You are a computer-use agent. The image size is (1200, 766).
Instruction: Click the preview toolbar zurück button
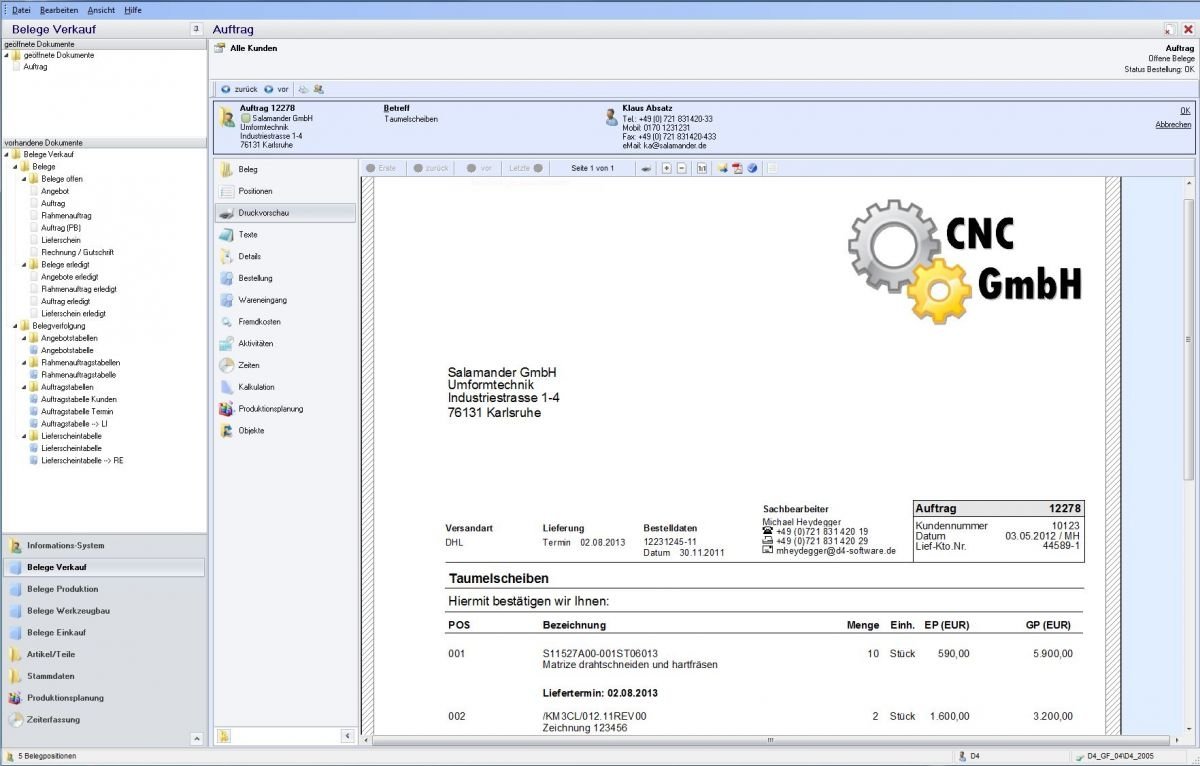pyautogui.click(x=431, y=168)
